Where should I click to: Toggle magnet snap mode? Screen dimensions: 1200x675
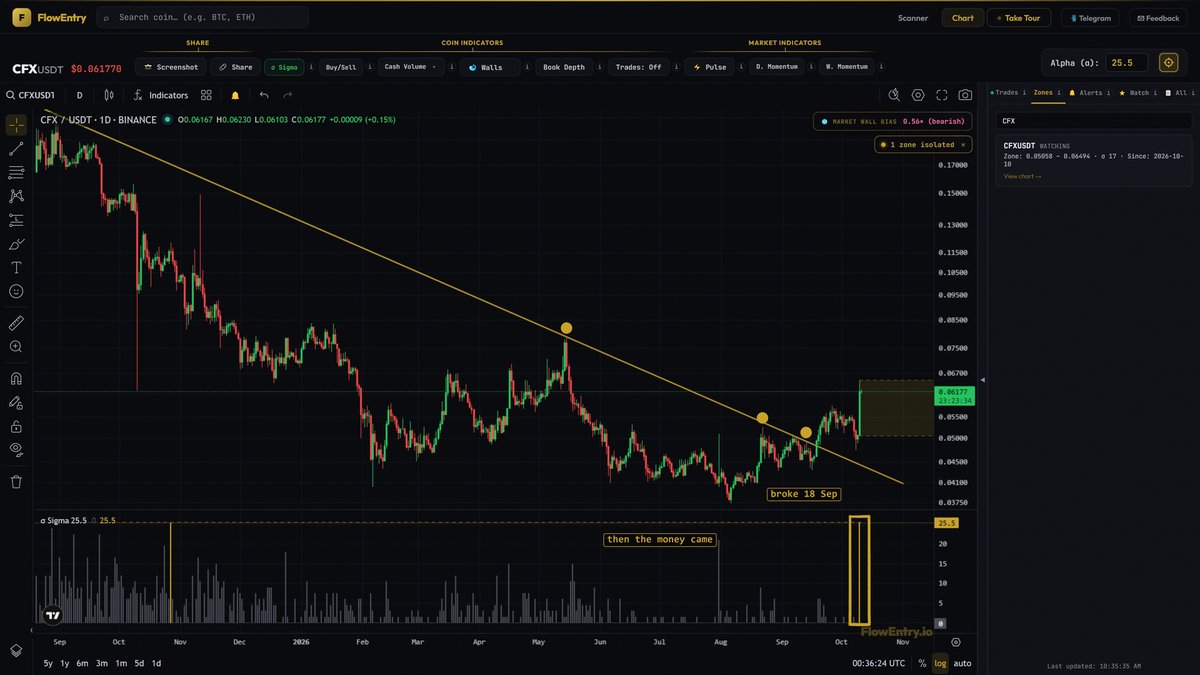click(16, 379)
